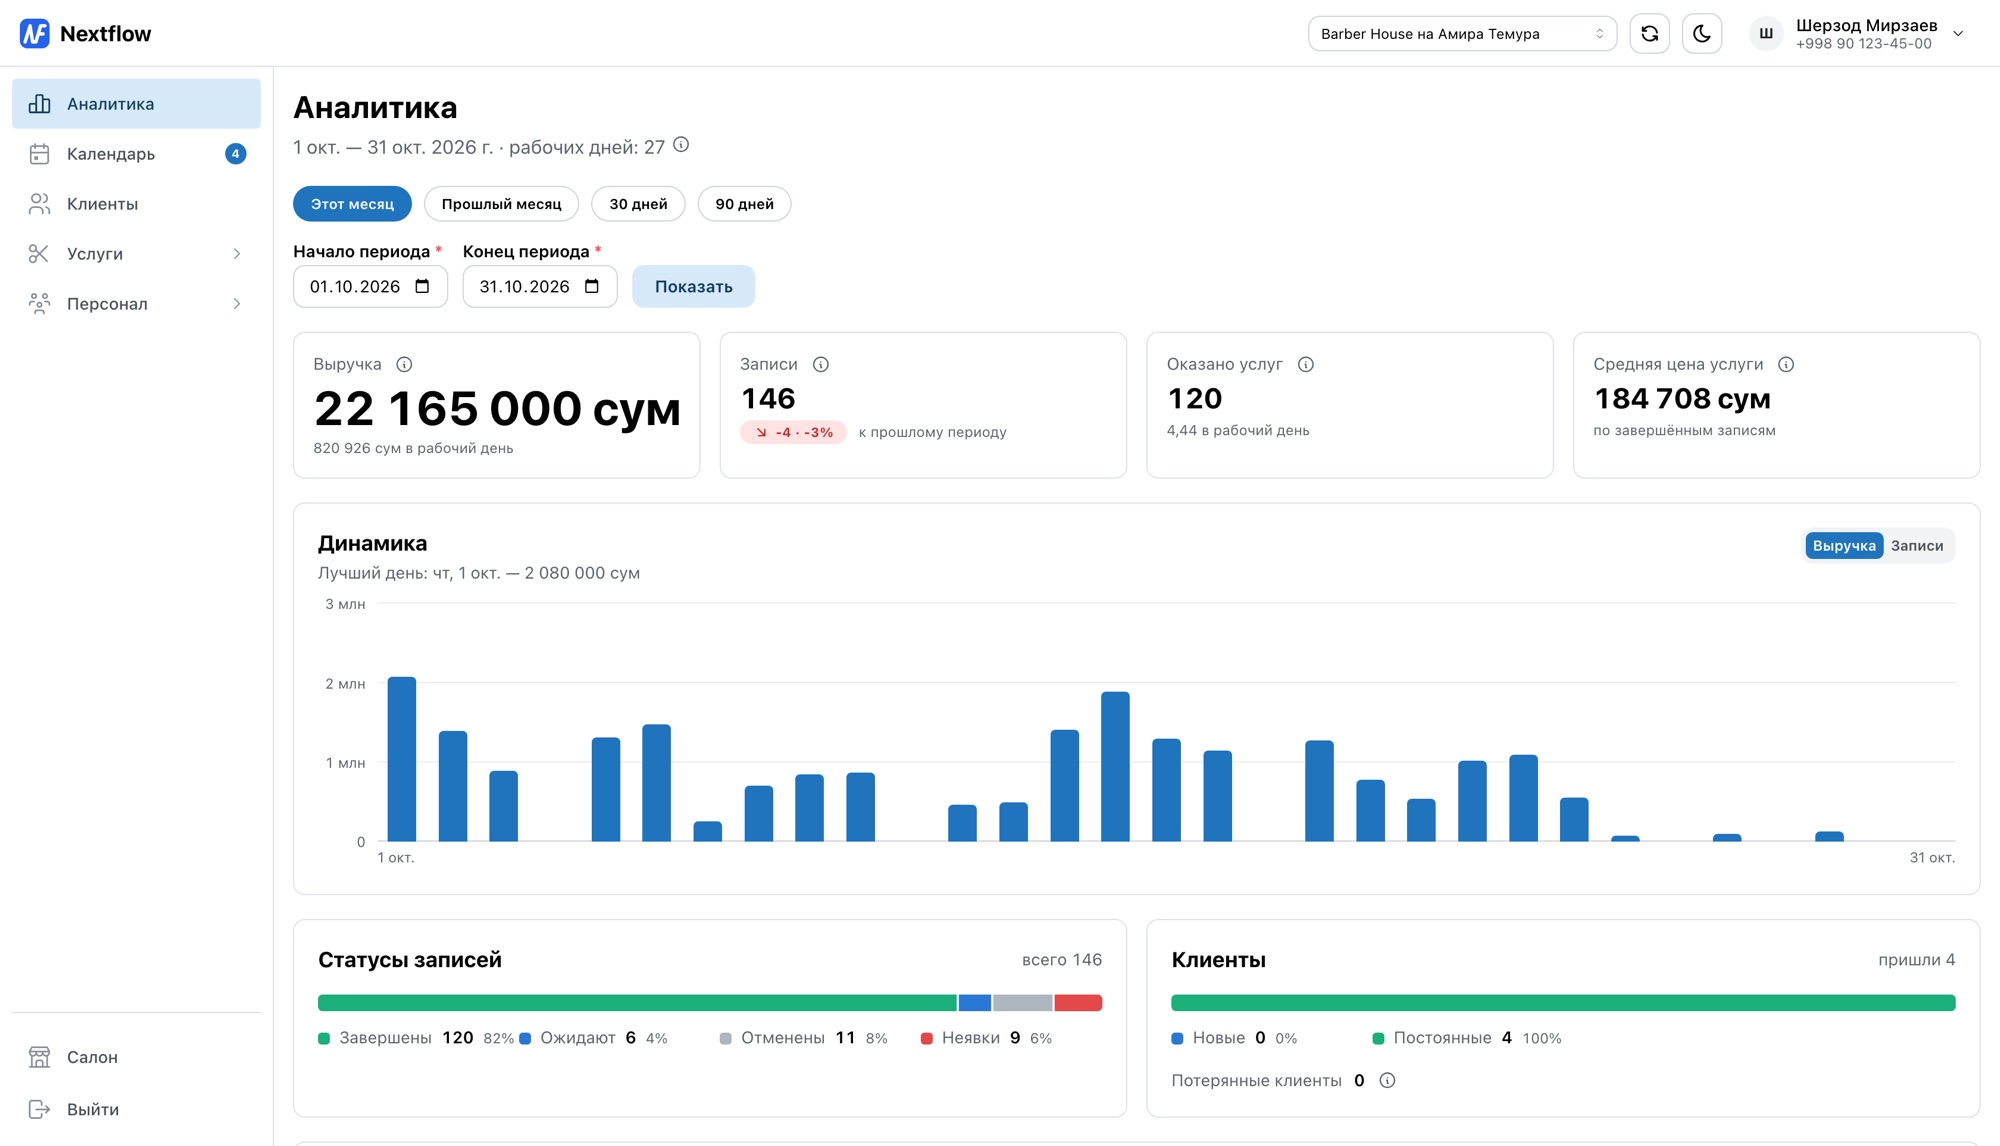Image resolution: width=2000 pixels, height=1146 pixels.
Task: Open the Аналитика sidebar item
Action: [136, 104]
